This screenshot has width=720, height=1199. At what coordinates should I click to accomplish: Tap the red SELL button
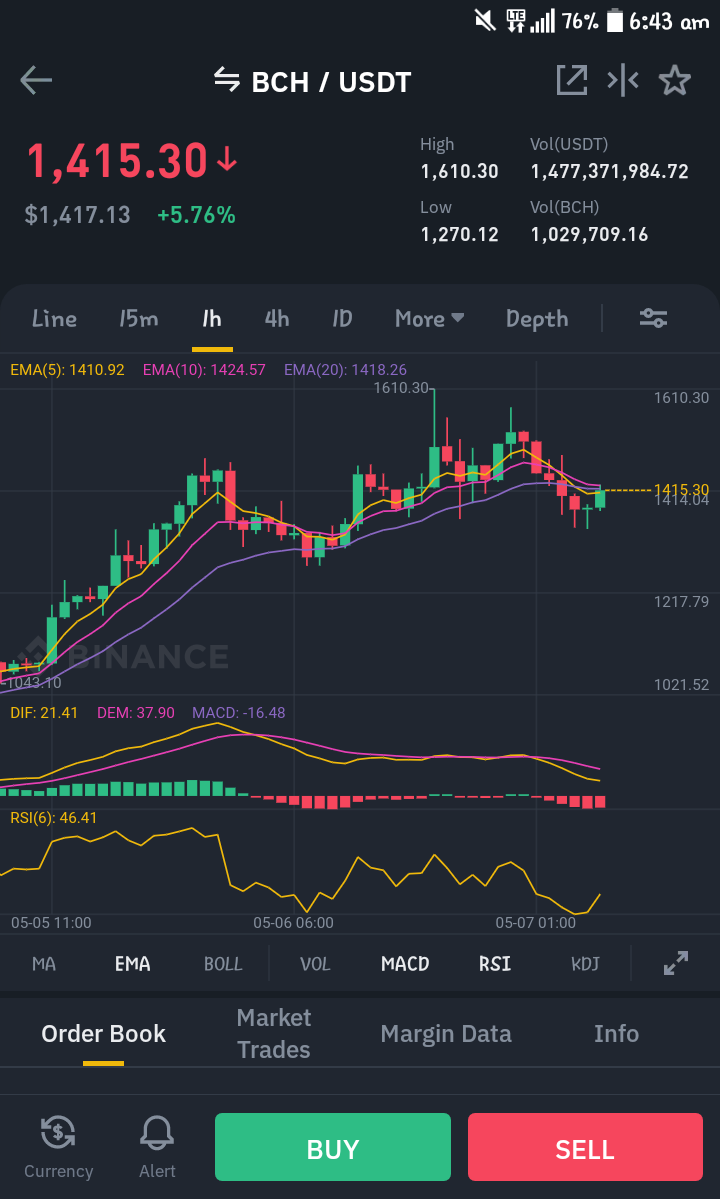click(585, 1147)
